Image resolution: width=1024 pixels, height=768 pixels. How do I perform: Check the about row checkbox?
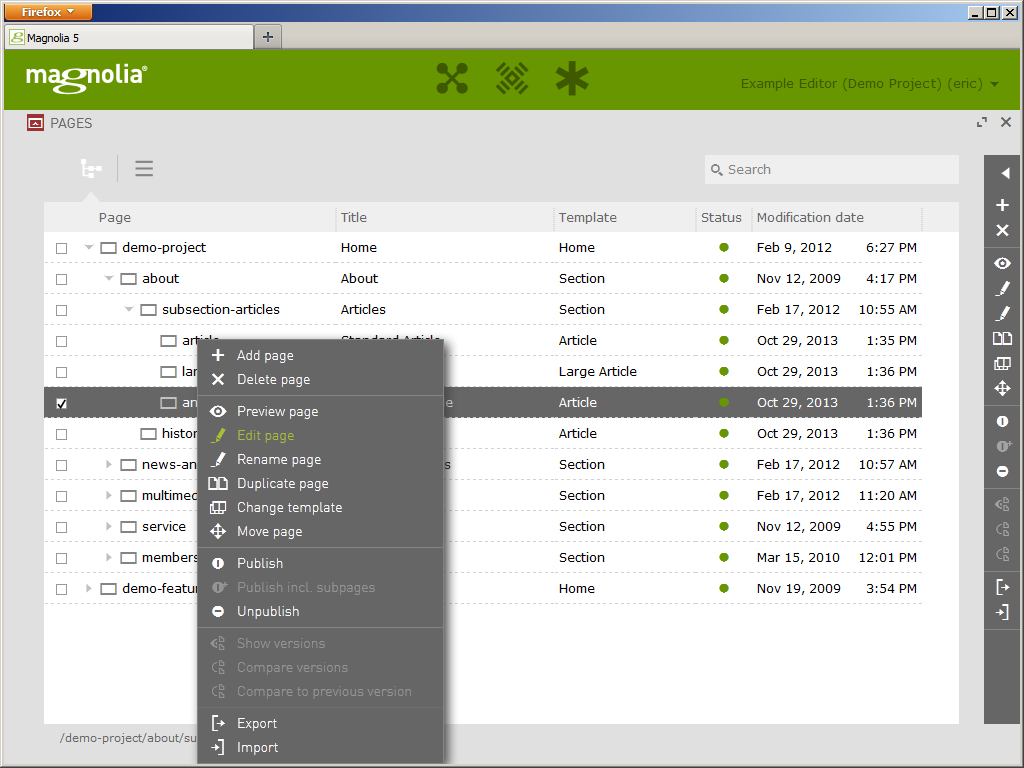pyautogui.click(x=61, y=279)
